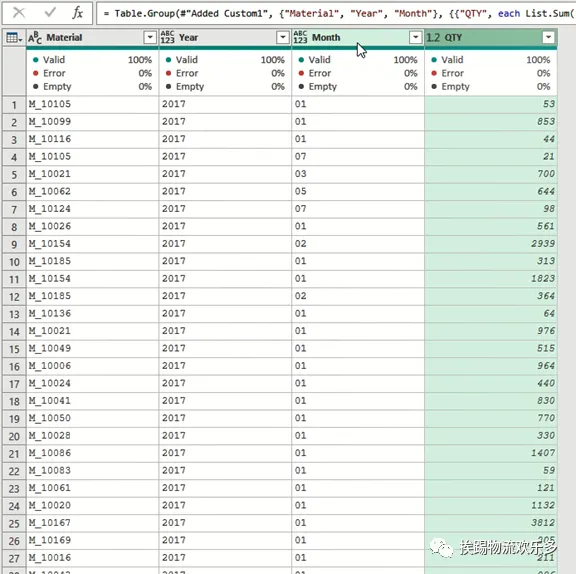Open the Month column filter dropdown

415,37
